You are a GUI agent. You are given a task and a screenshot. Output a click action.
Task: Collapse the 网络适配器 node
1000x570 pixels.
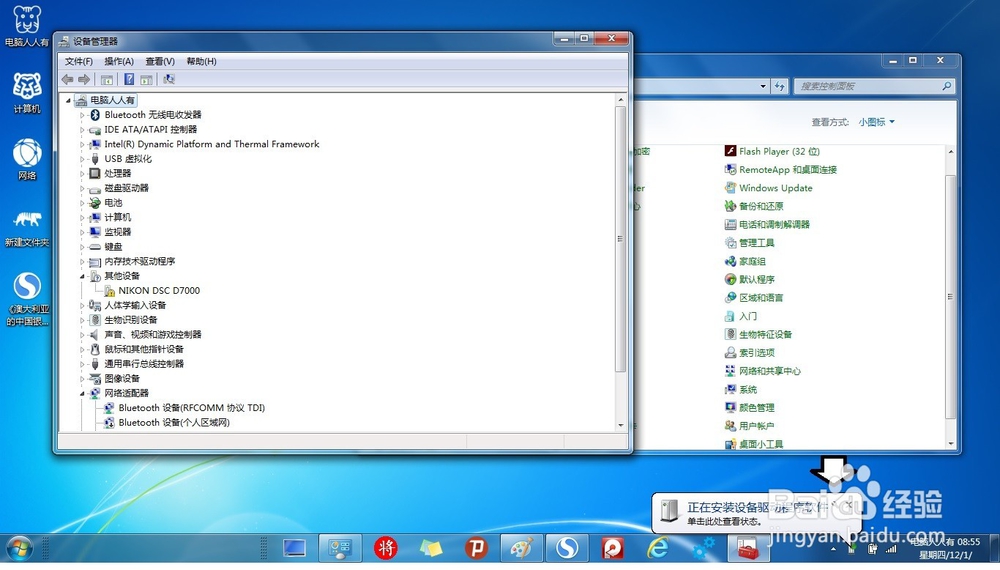tap(82, 393)
